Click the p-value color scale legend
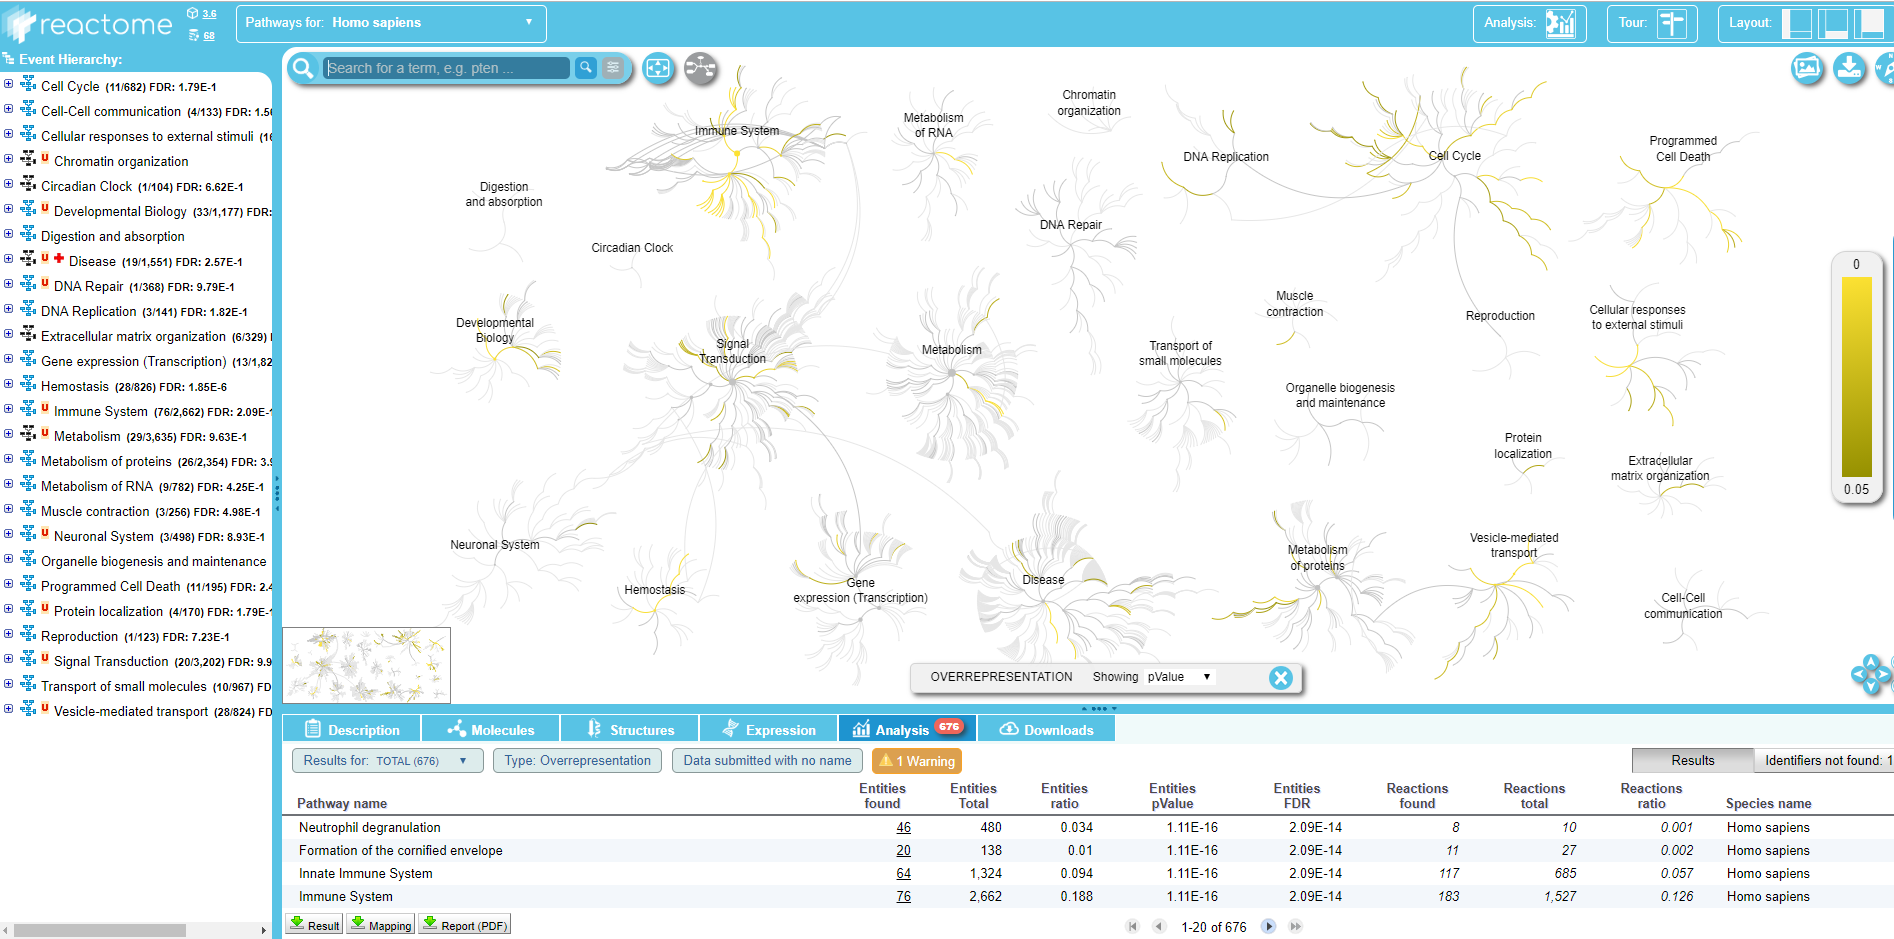The height and width of the screenshot is (939, 1894). (x=1857, y=378)
